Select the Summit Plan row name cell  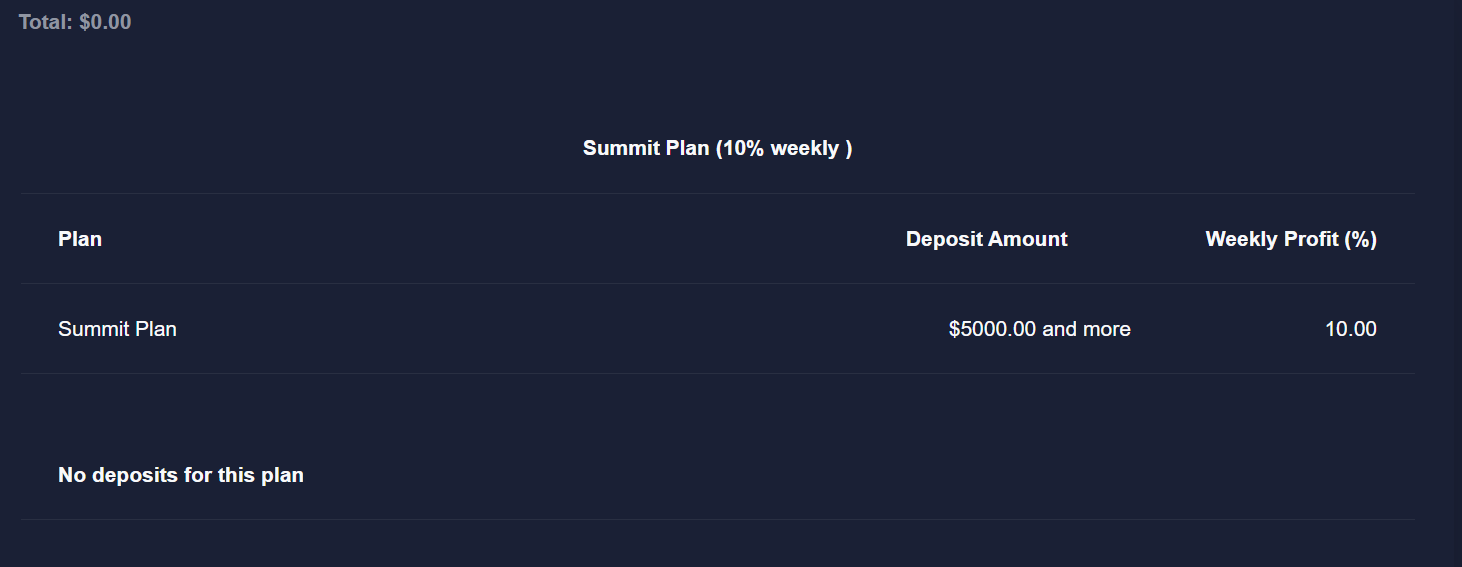pyautogui.click(x=117, y=329)
